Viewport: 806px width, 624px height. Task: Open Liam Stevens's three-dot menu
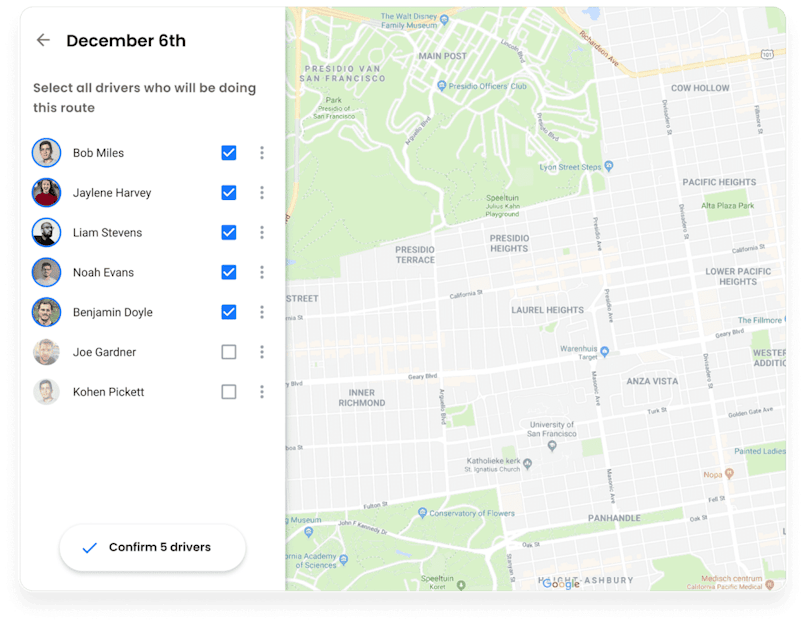coord(261,232)
